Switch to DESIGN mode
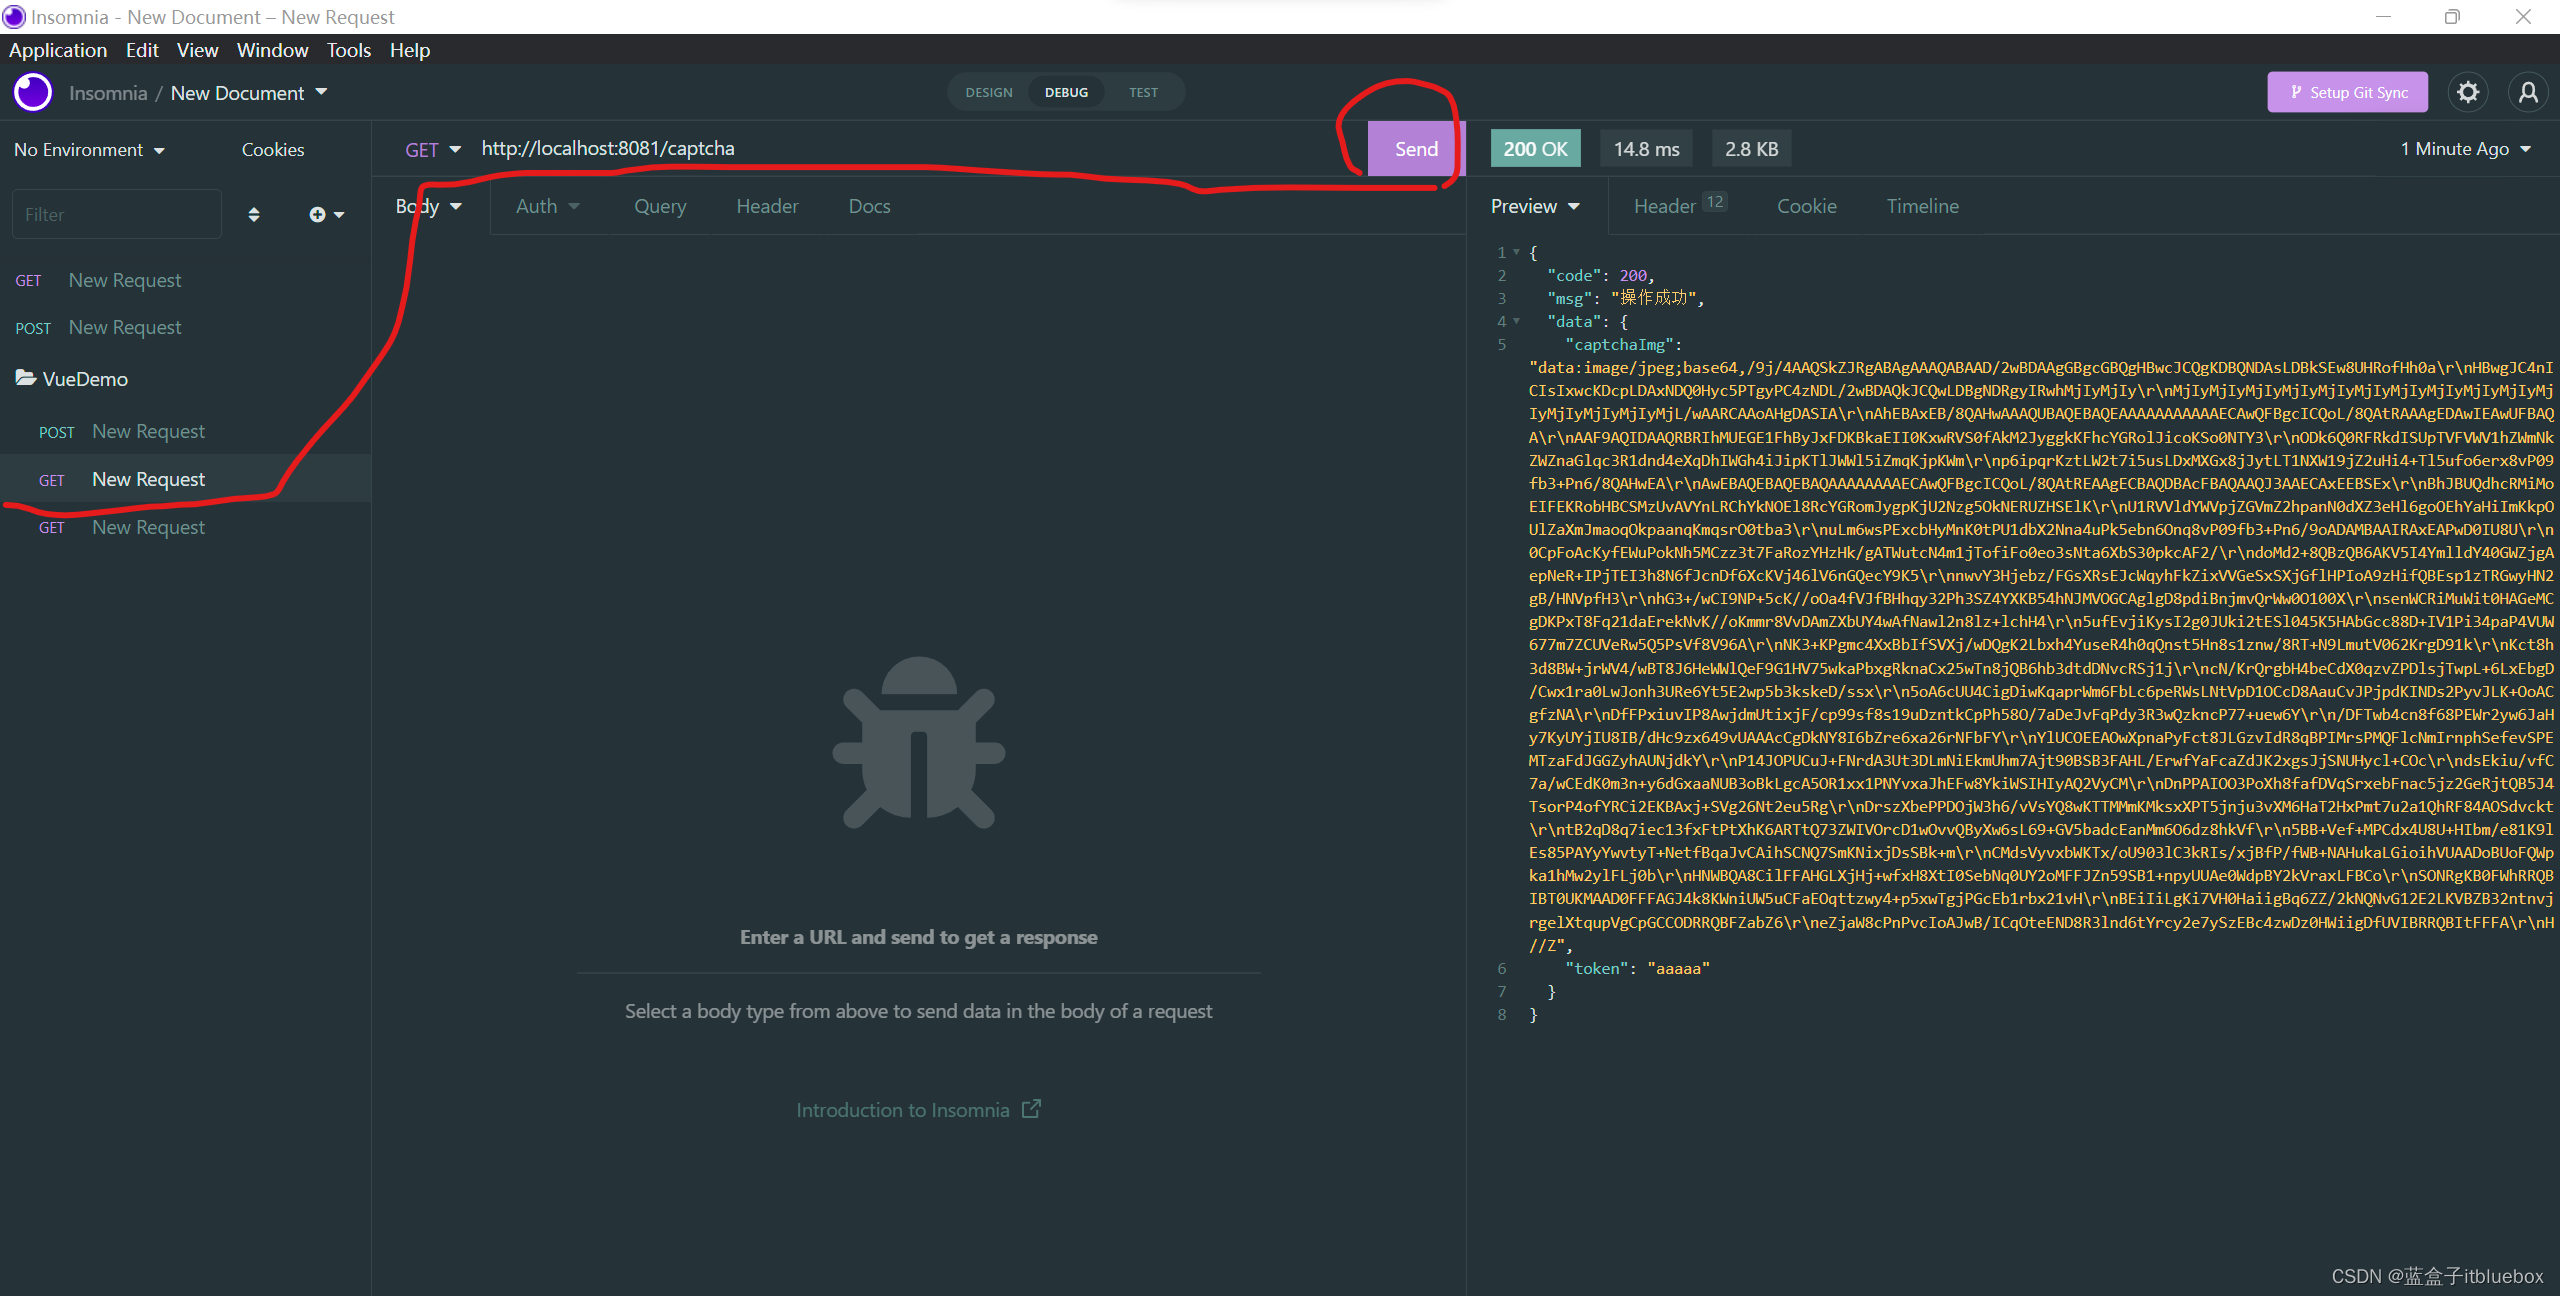Screen dimensions: 2560x1296 (988, 92)
